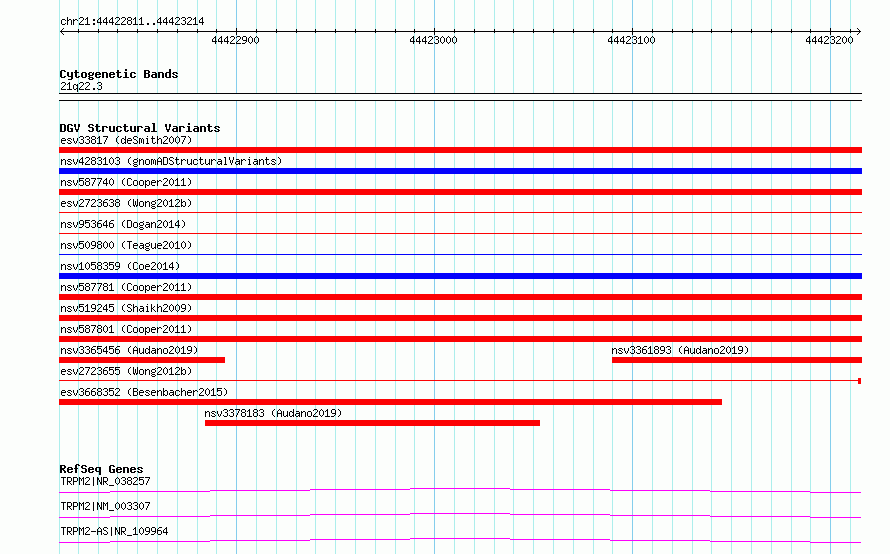Open the TRPM2|NM_003307 gene label
The image size is (890, 554).
click(105, 506)
